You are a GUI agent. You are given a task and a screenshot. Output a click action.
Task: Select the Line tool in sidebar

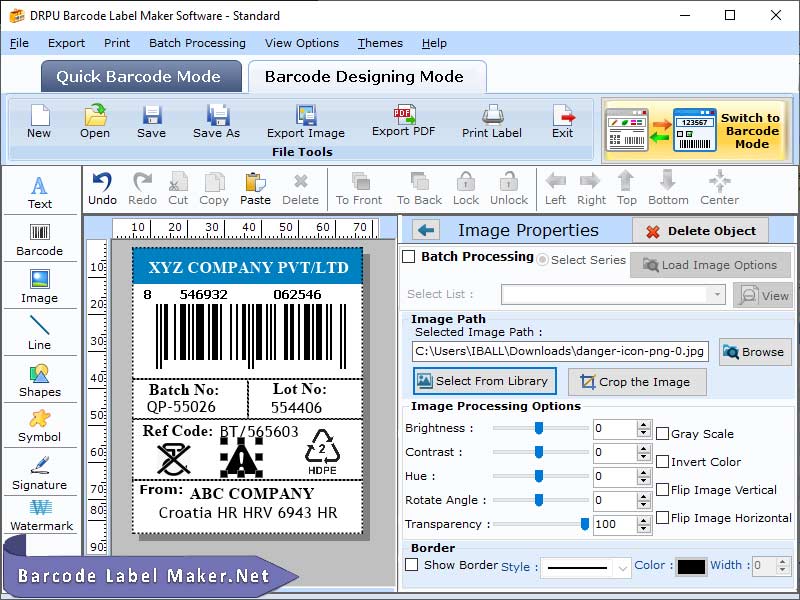[40, 332]
